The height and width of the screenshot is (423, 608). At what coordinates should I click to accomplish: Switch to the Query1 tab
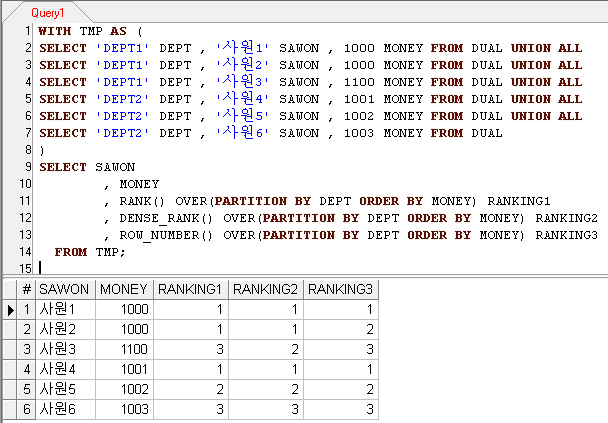point(47,13)
